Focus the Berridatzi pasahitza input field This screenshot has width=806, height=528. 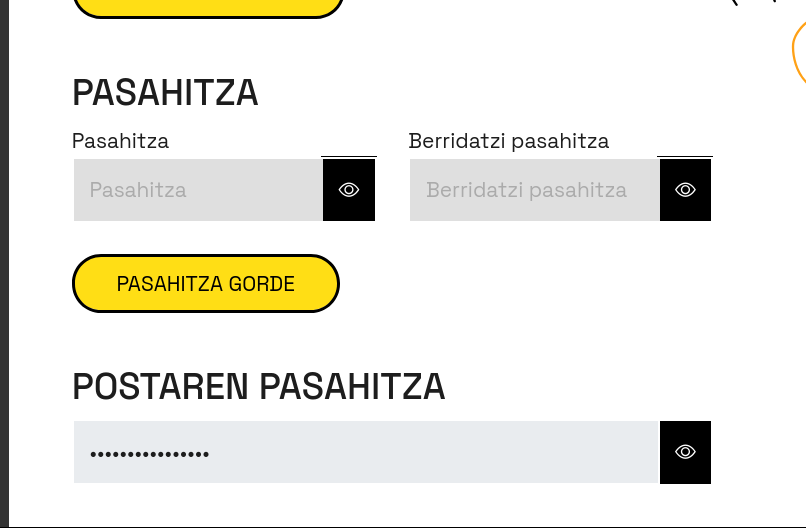click(x=534, y=190)
